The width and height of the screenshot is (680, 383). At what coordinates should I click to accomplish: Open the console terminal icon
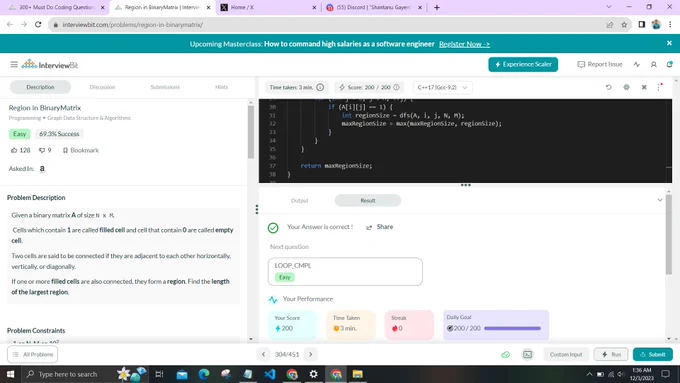(x=527, y=354)
